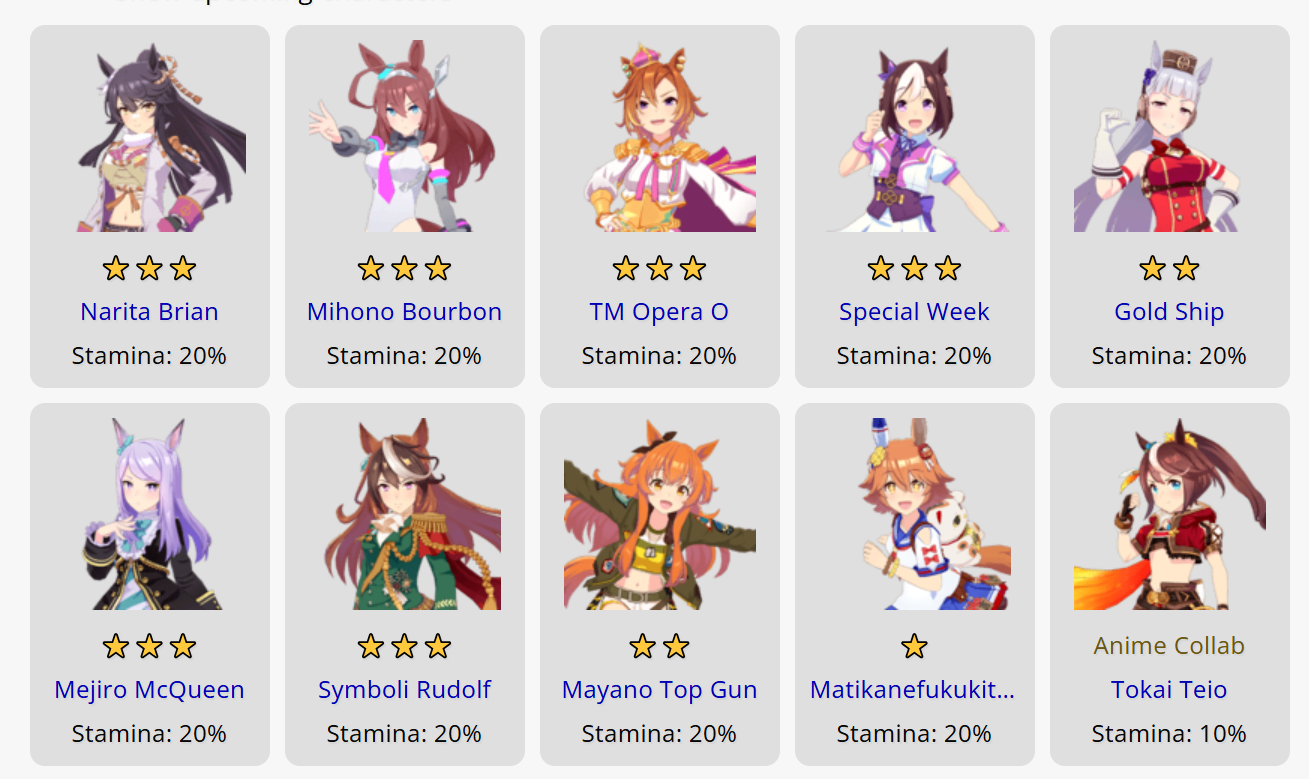Viewport: 1309px width, 779px height.
Task: Select the TM Opera O character image
Action: (x=660, y=136)
